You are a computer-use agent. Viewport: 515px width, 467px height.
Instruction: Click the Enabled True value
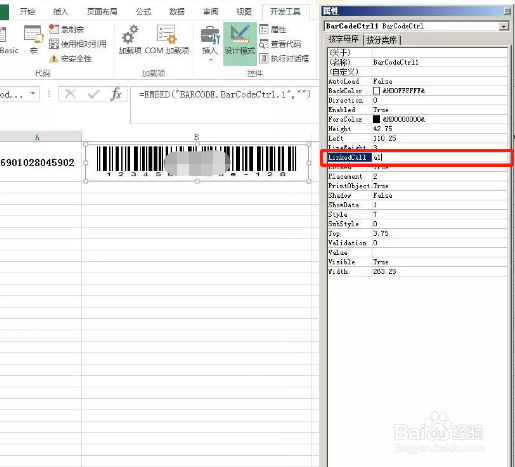[381, 110]
